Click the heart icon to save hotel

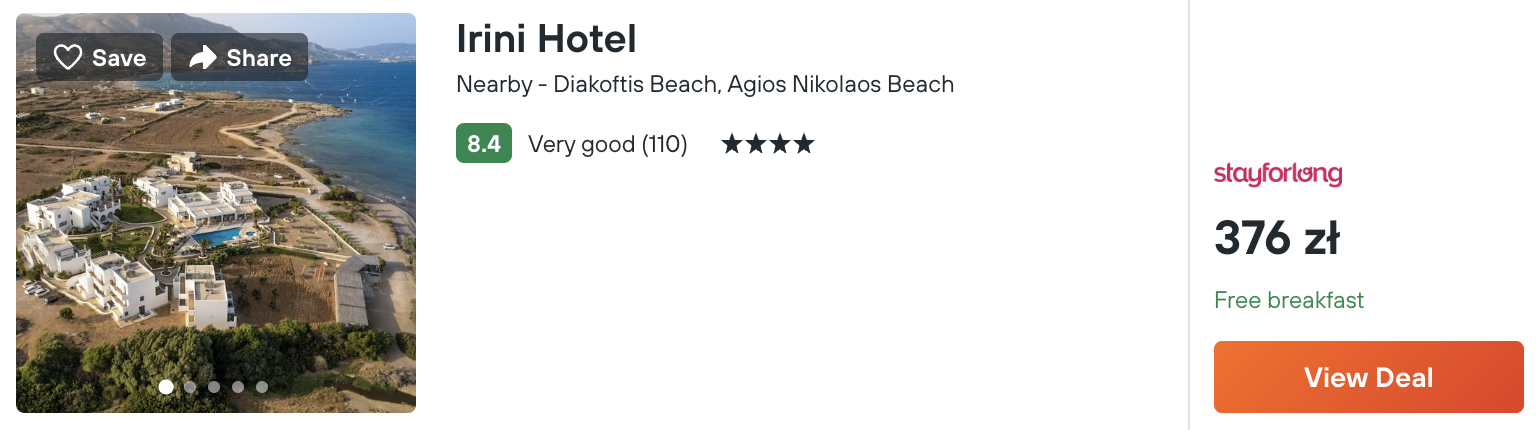pos(67,58)
